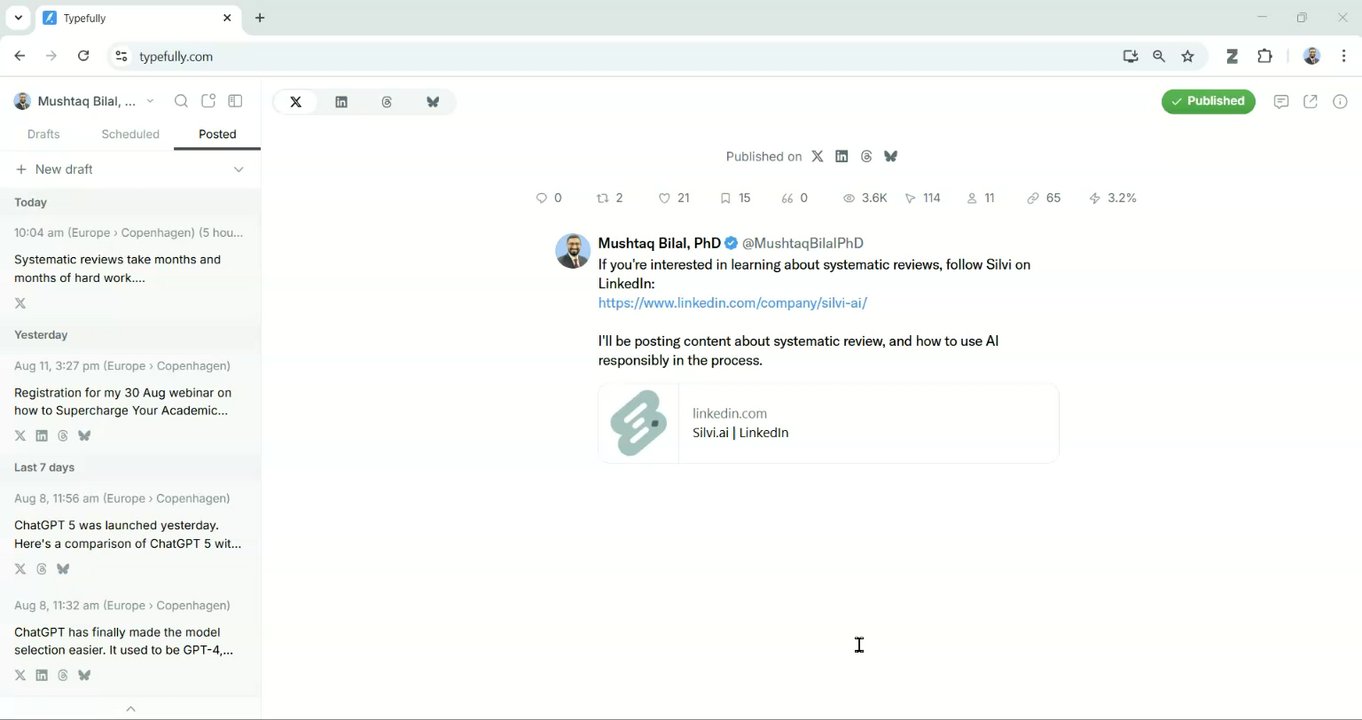Toggle the sidebar layout icon
Image resolution: width=1362 pixels, height=720 pixels.
236,101
